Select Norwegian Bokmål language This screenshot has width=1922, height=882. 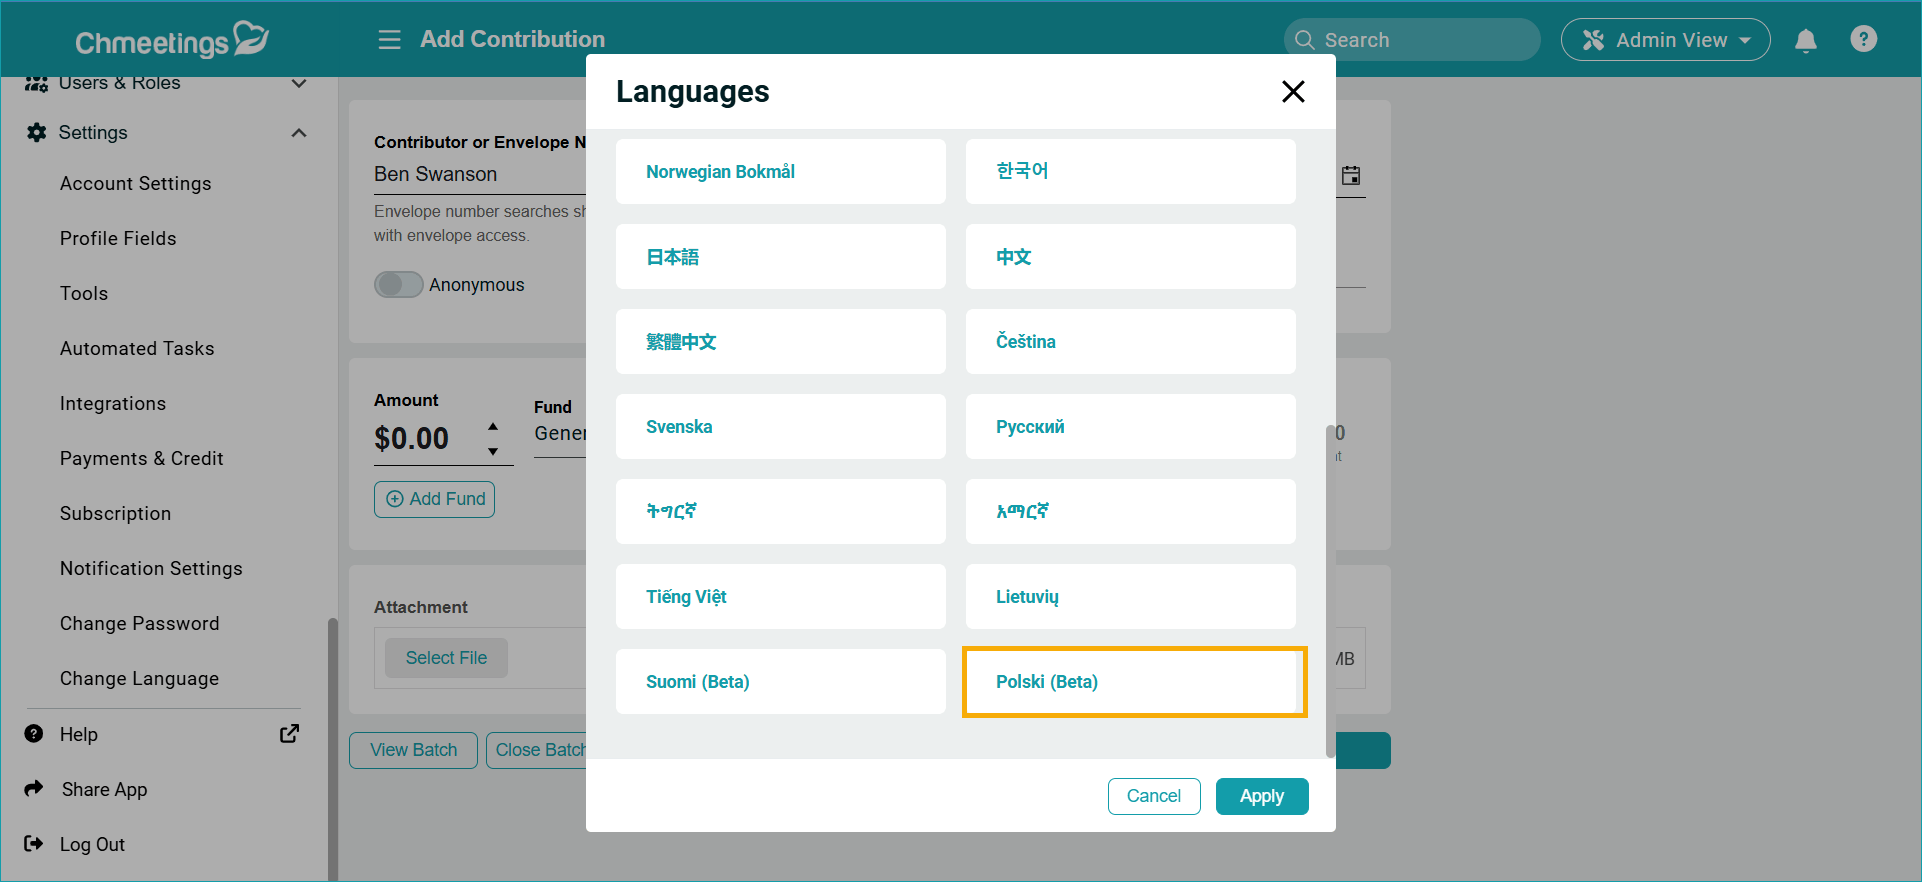(781, 172)
